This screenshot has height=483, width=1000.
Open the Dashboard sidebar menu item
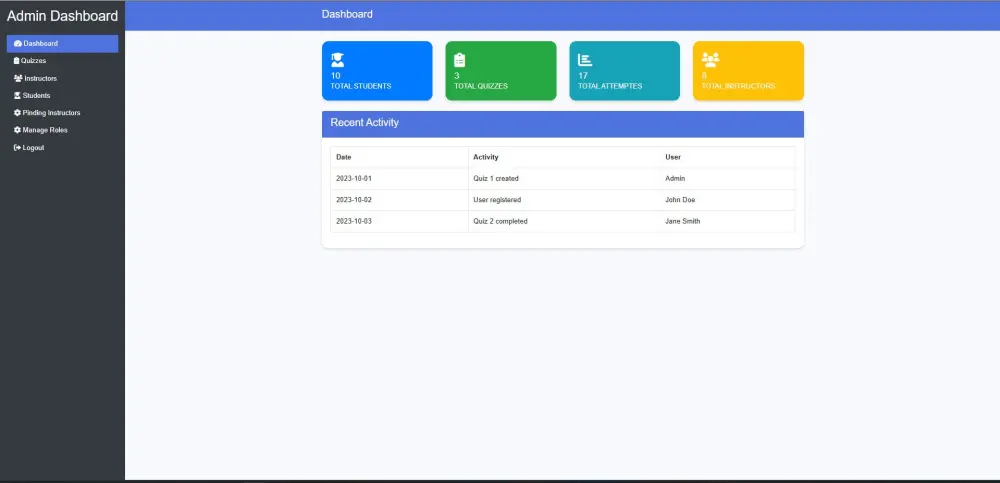tap(62, 44)
